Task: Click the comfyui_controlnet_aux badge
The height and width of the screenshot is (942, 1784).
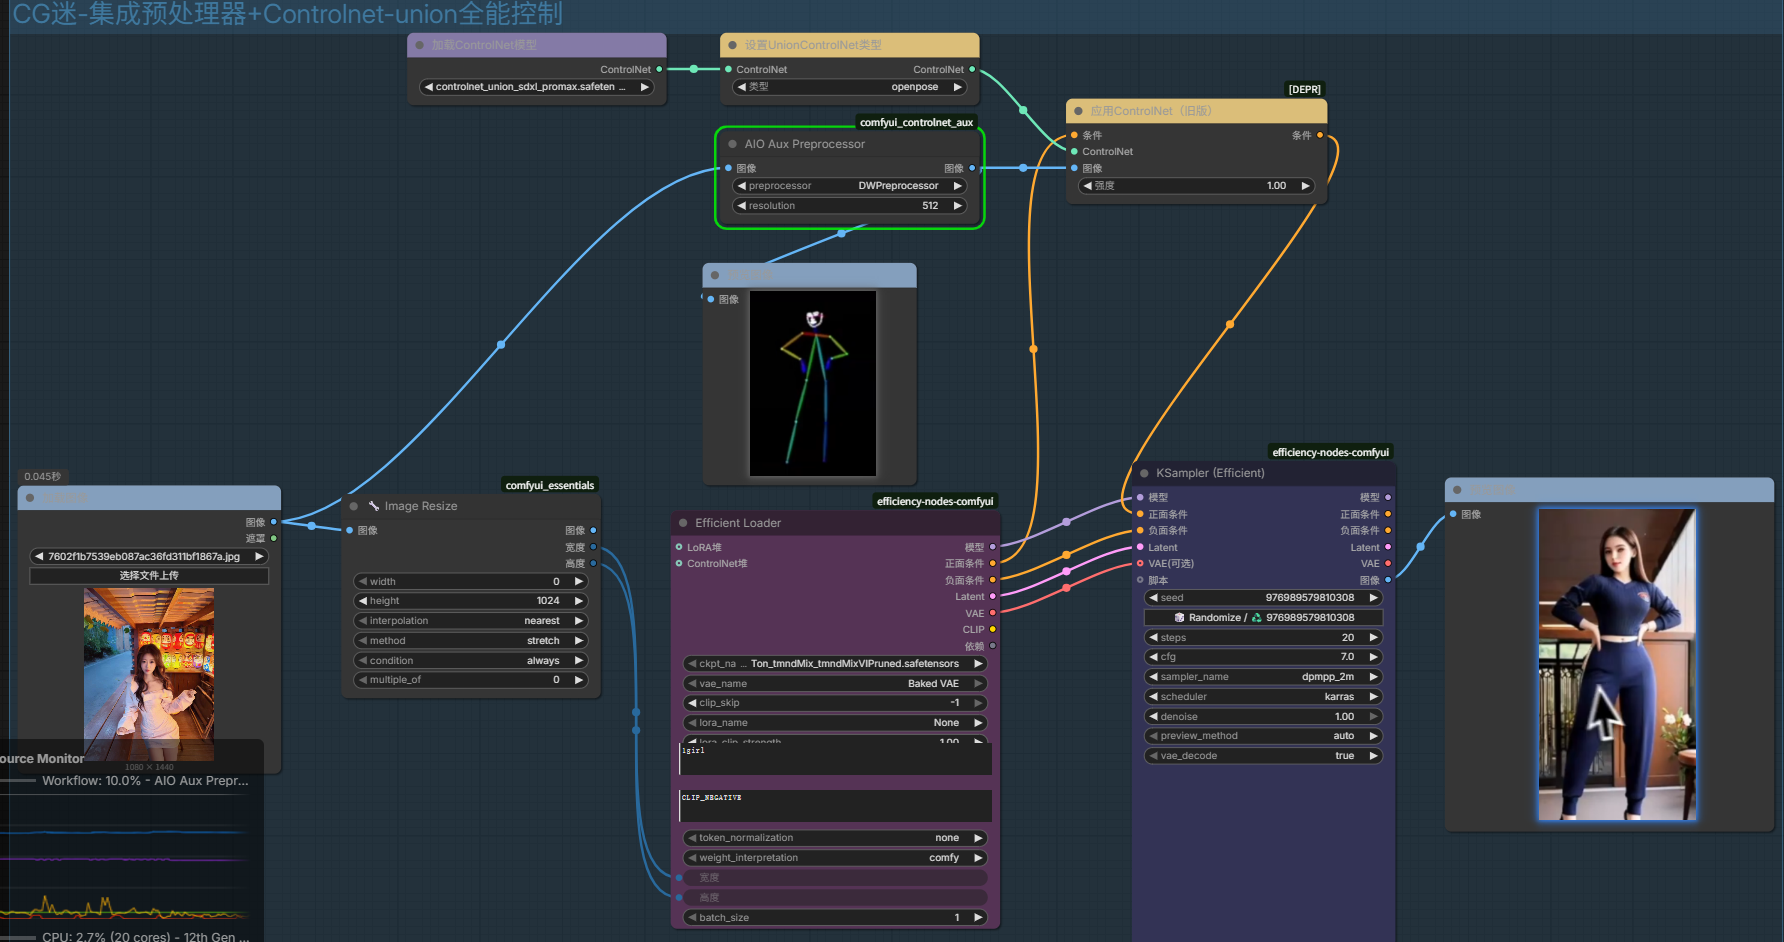Action: pyautogui.click(x=916, y=123)
